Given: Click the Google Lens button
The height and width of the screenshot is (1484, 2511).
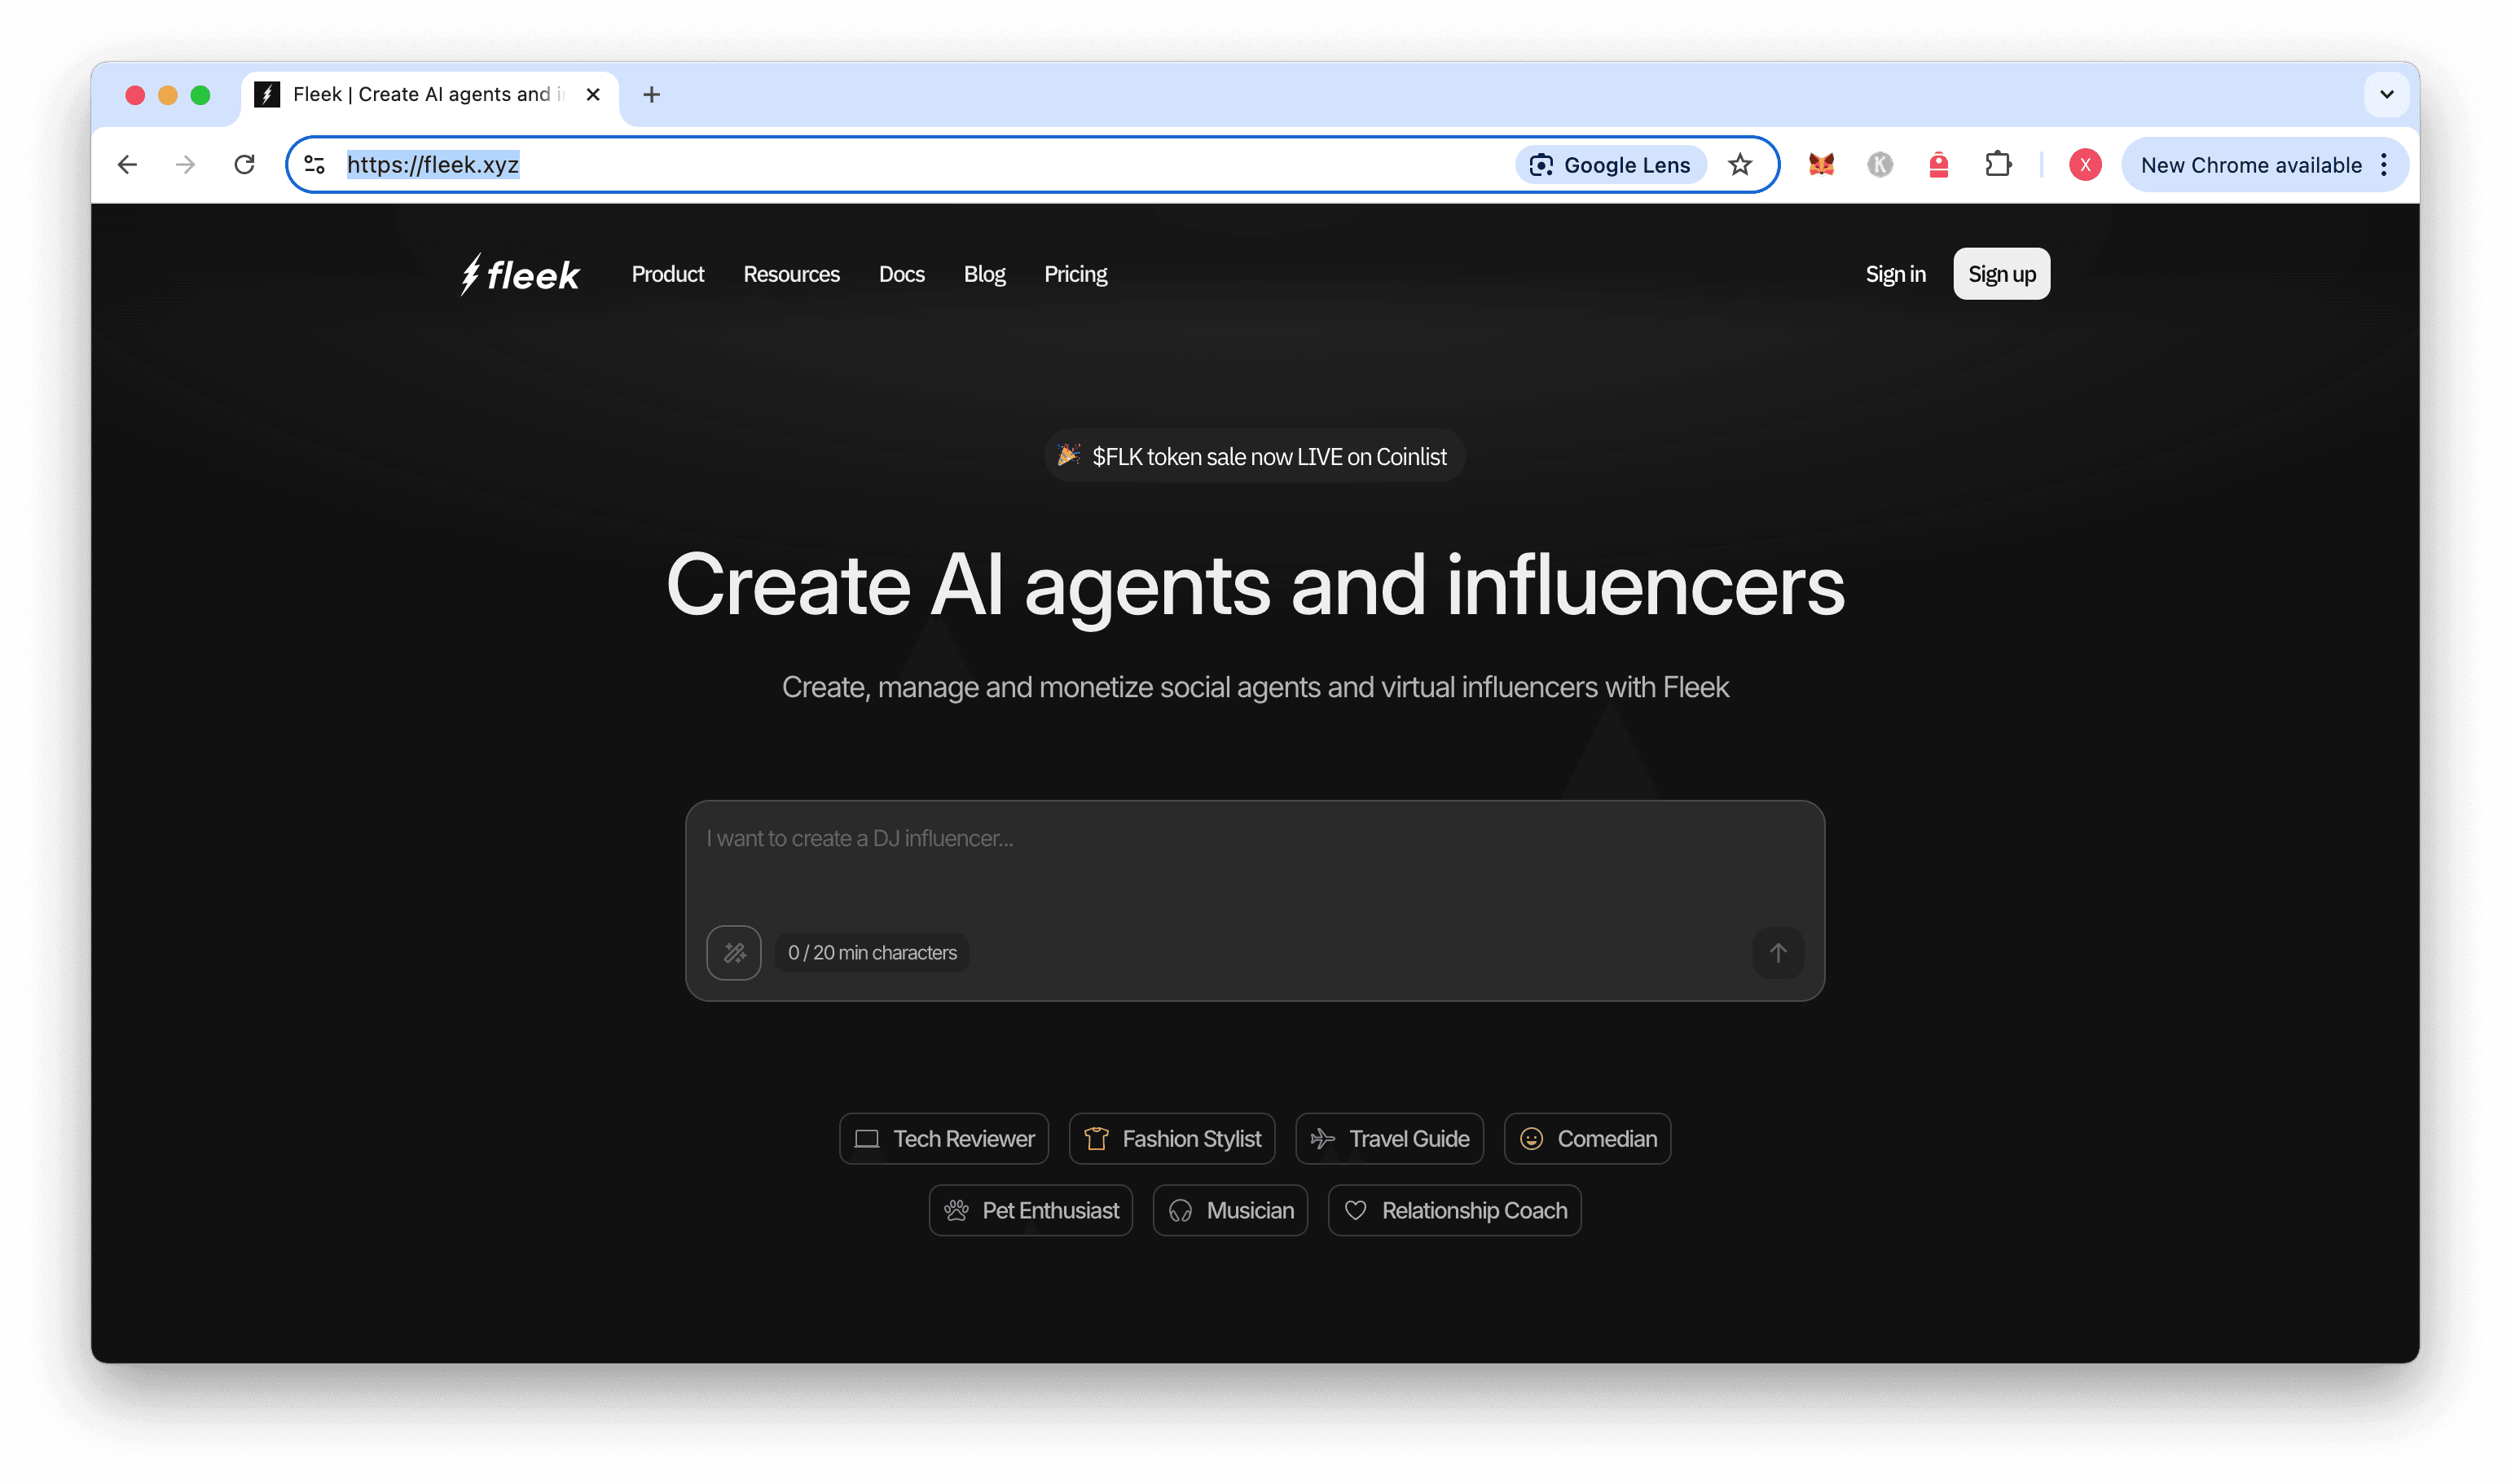Looking at the screenshot, I should tap(1610, 165).
